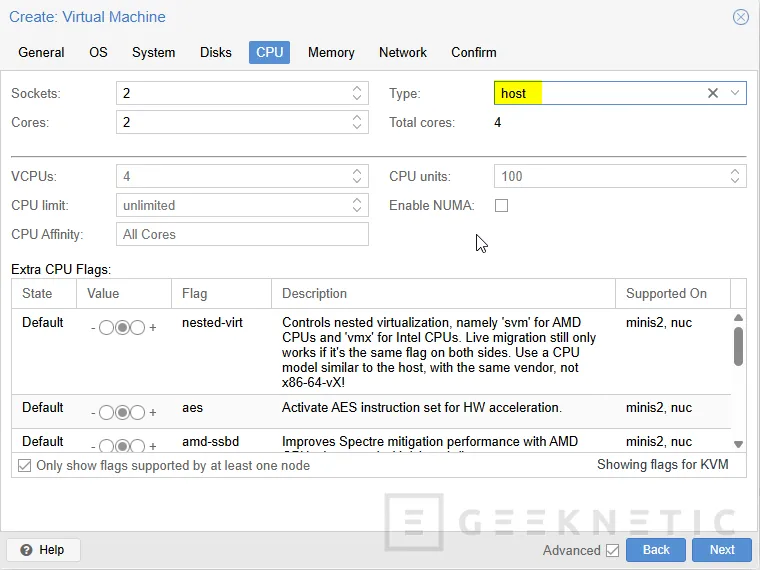
Task: Click the flags list scroll down arrow
Action: click(x=738, y=444)
